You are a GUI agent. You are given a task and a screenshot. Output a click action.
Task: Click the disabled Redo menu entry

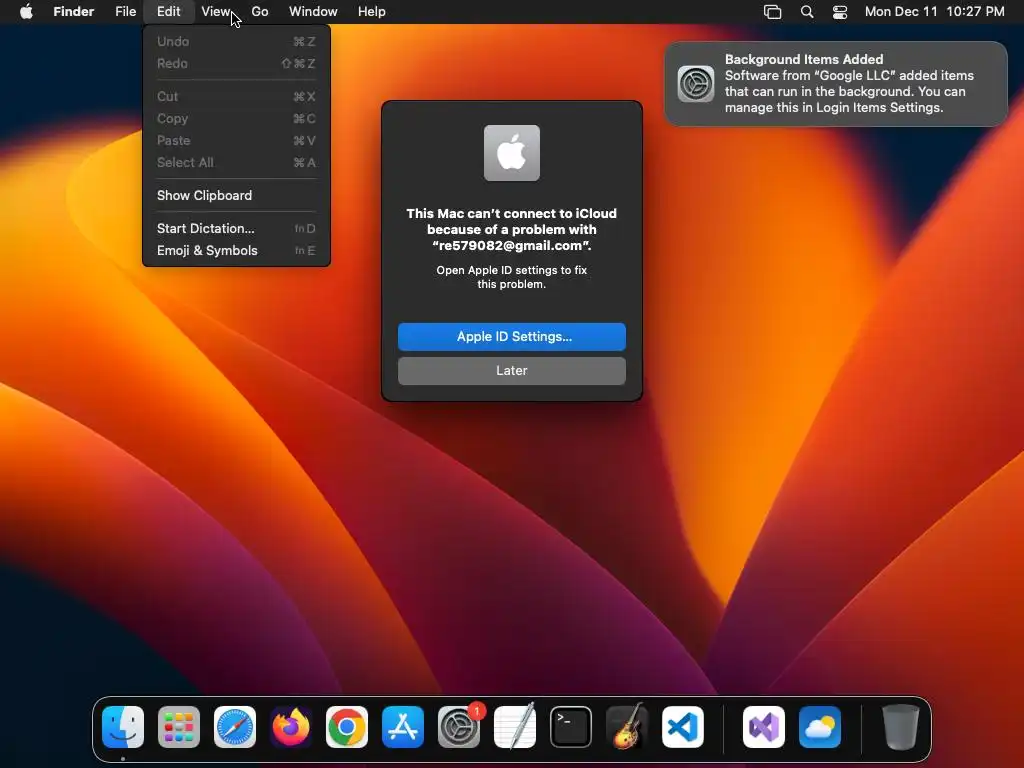(x=236, y=63)
